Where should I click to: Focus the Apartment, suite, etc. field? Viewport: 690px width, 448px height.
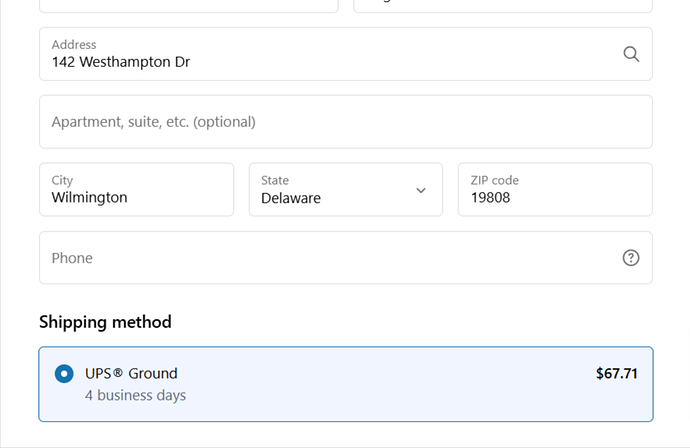click(345, 122)
